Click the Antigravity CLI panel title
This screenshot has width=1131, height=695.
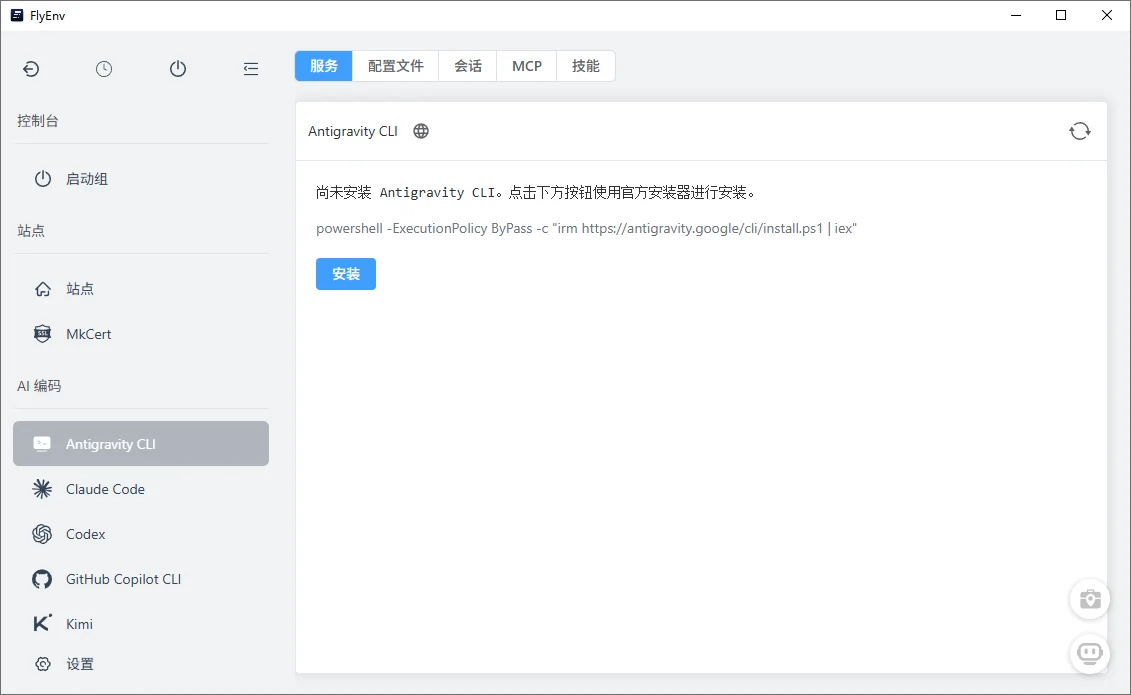[x=353, y=131]
